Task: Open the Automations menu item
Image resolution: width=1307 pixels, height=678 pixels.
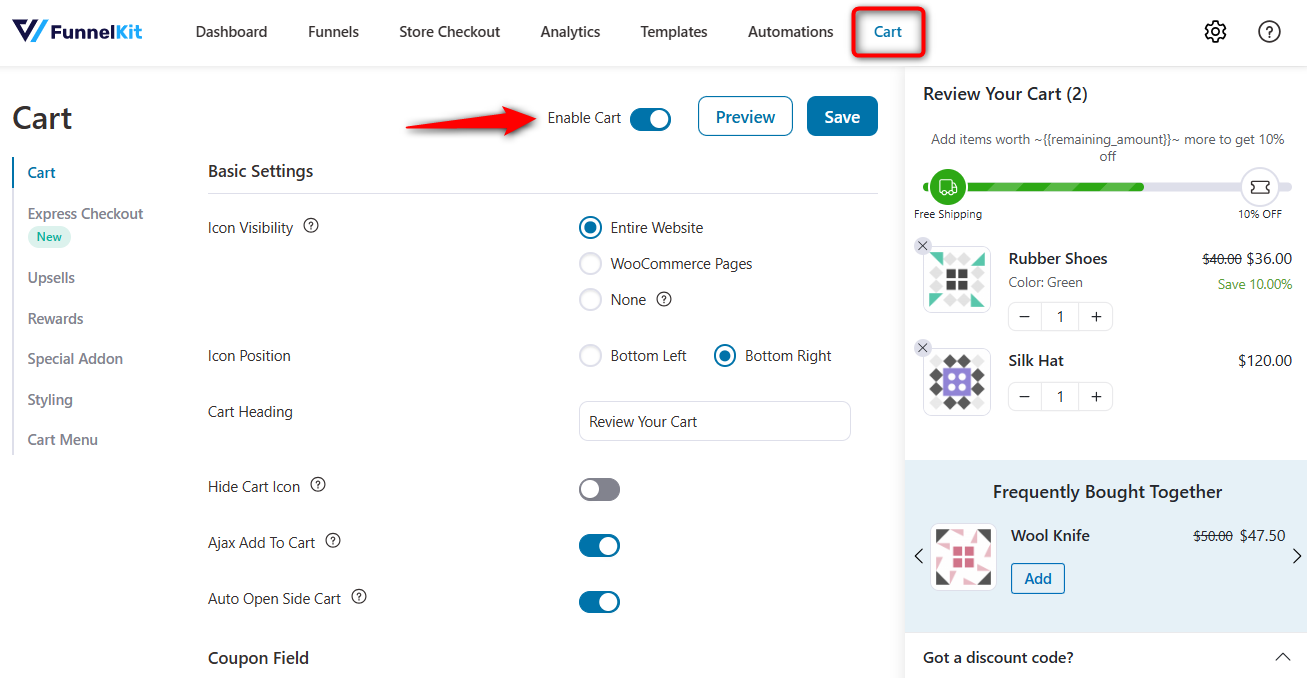Action: (x=790, y=31)
